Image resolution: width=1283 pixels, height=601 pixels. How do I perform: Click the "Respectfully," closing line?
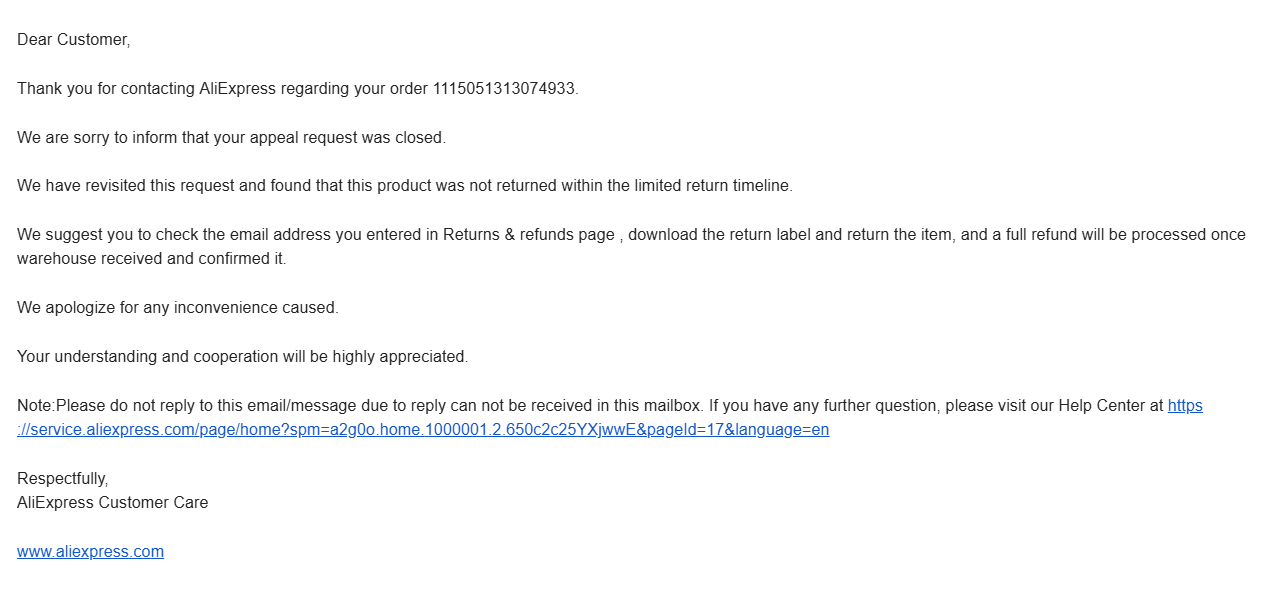[x=62, y=479]
